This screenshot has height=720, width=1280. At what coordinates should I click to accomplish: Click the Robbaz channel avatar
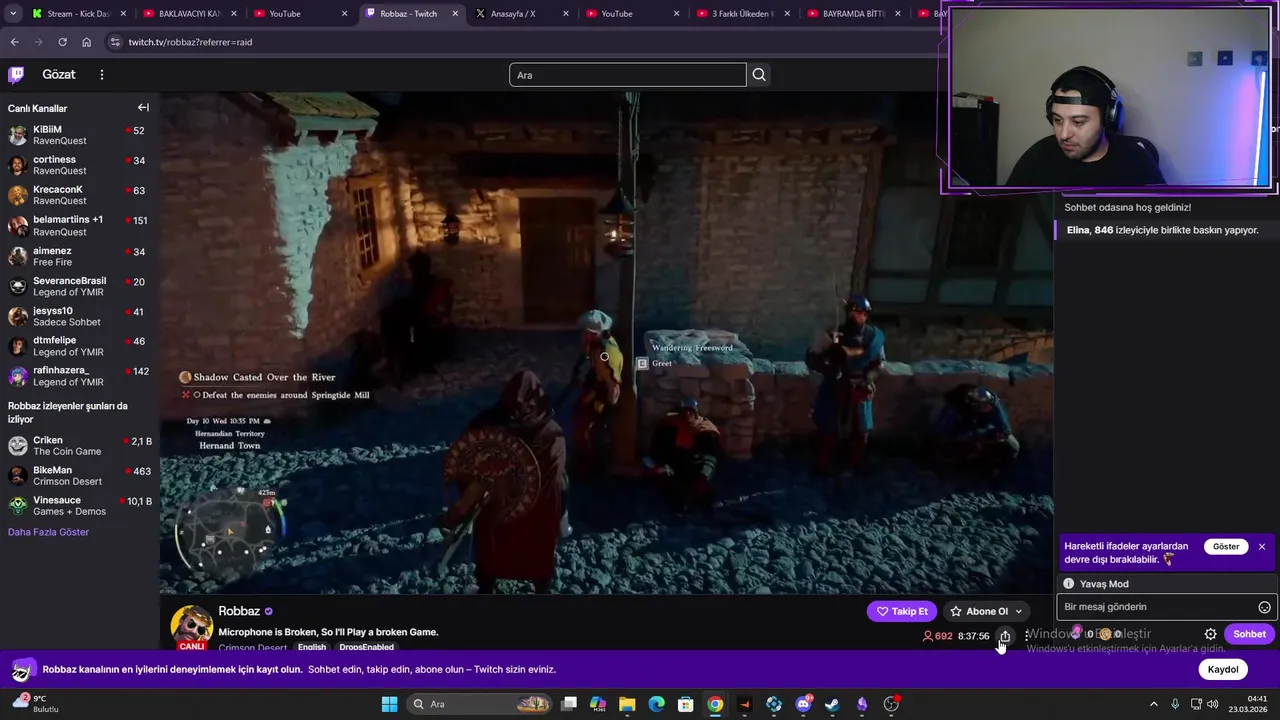(x=191, y=627)
